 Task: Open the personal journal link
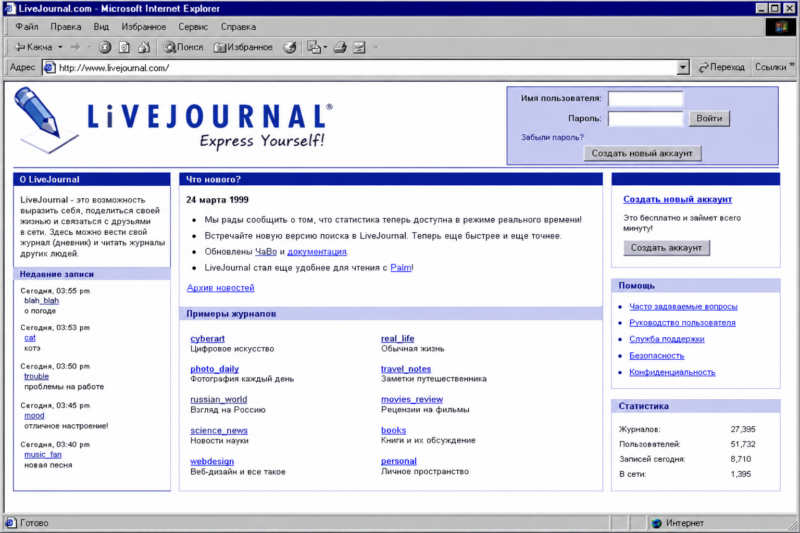[x=398, y=461]
